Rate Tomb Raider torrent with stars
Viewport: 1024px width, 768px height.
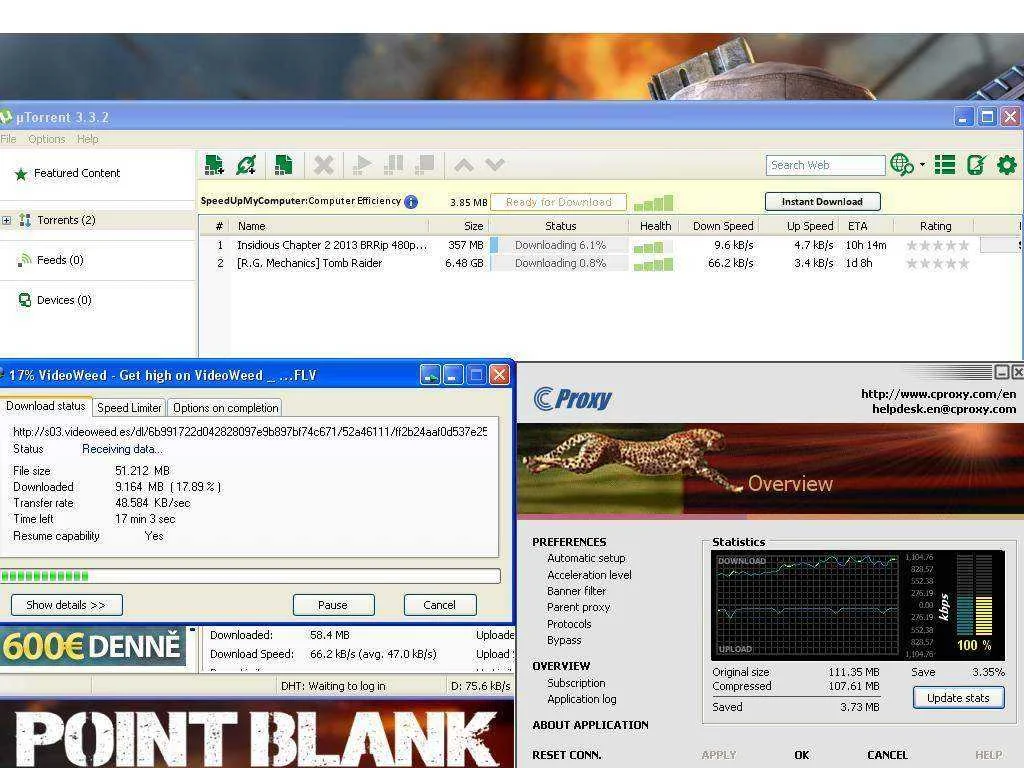(x=937, y=263)
